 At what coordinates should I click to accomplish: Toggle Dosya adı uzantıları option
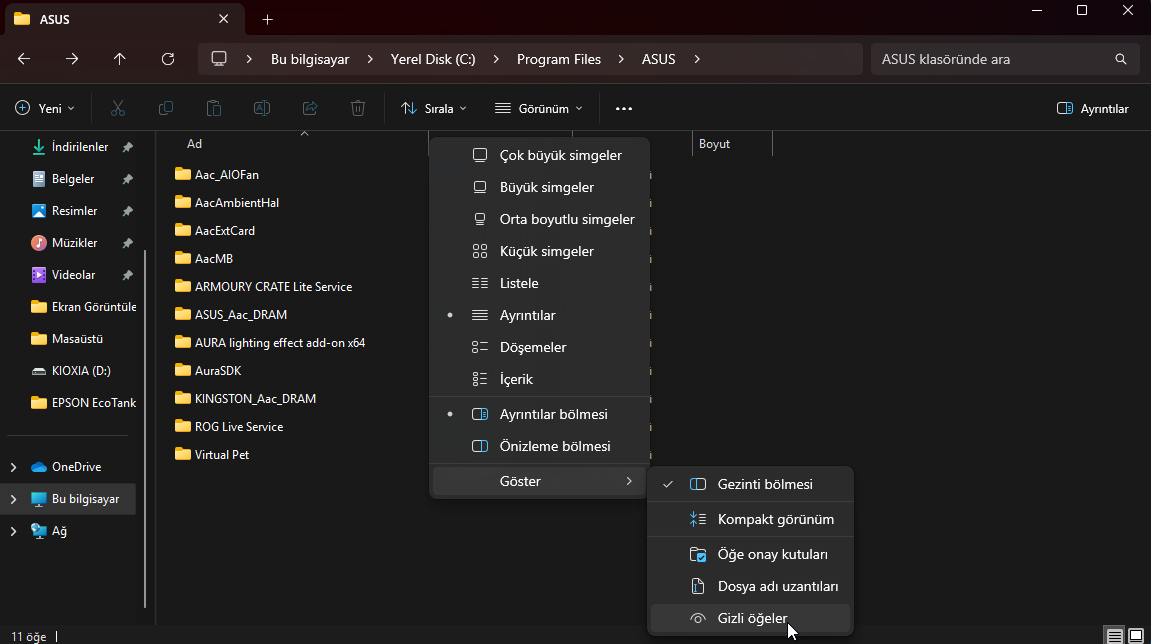(x=777, y=586)
